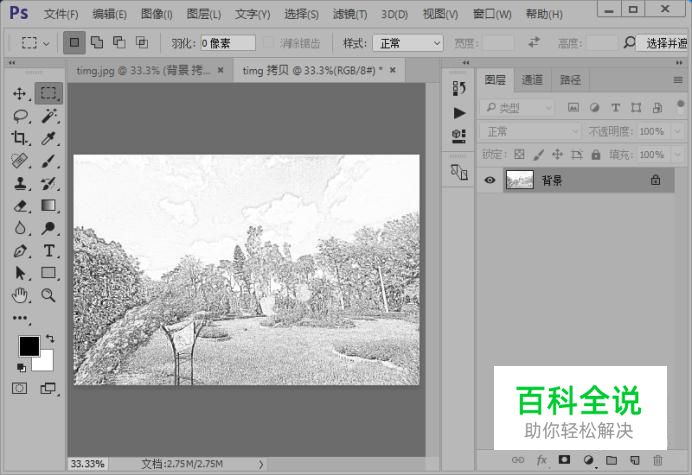The width and height of the screenshot is (692, 475).
Task: Select the Horizontal Type tool
Action: [x=48, y=250]
